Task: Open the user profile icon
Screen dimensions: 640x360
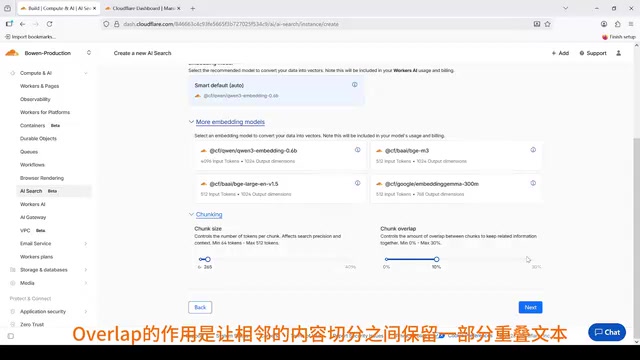Action: pyautogui.click(x=619, y=53)
